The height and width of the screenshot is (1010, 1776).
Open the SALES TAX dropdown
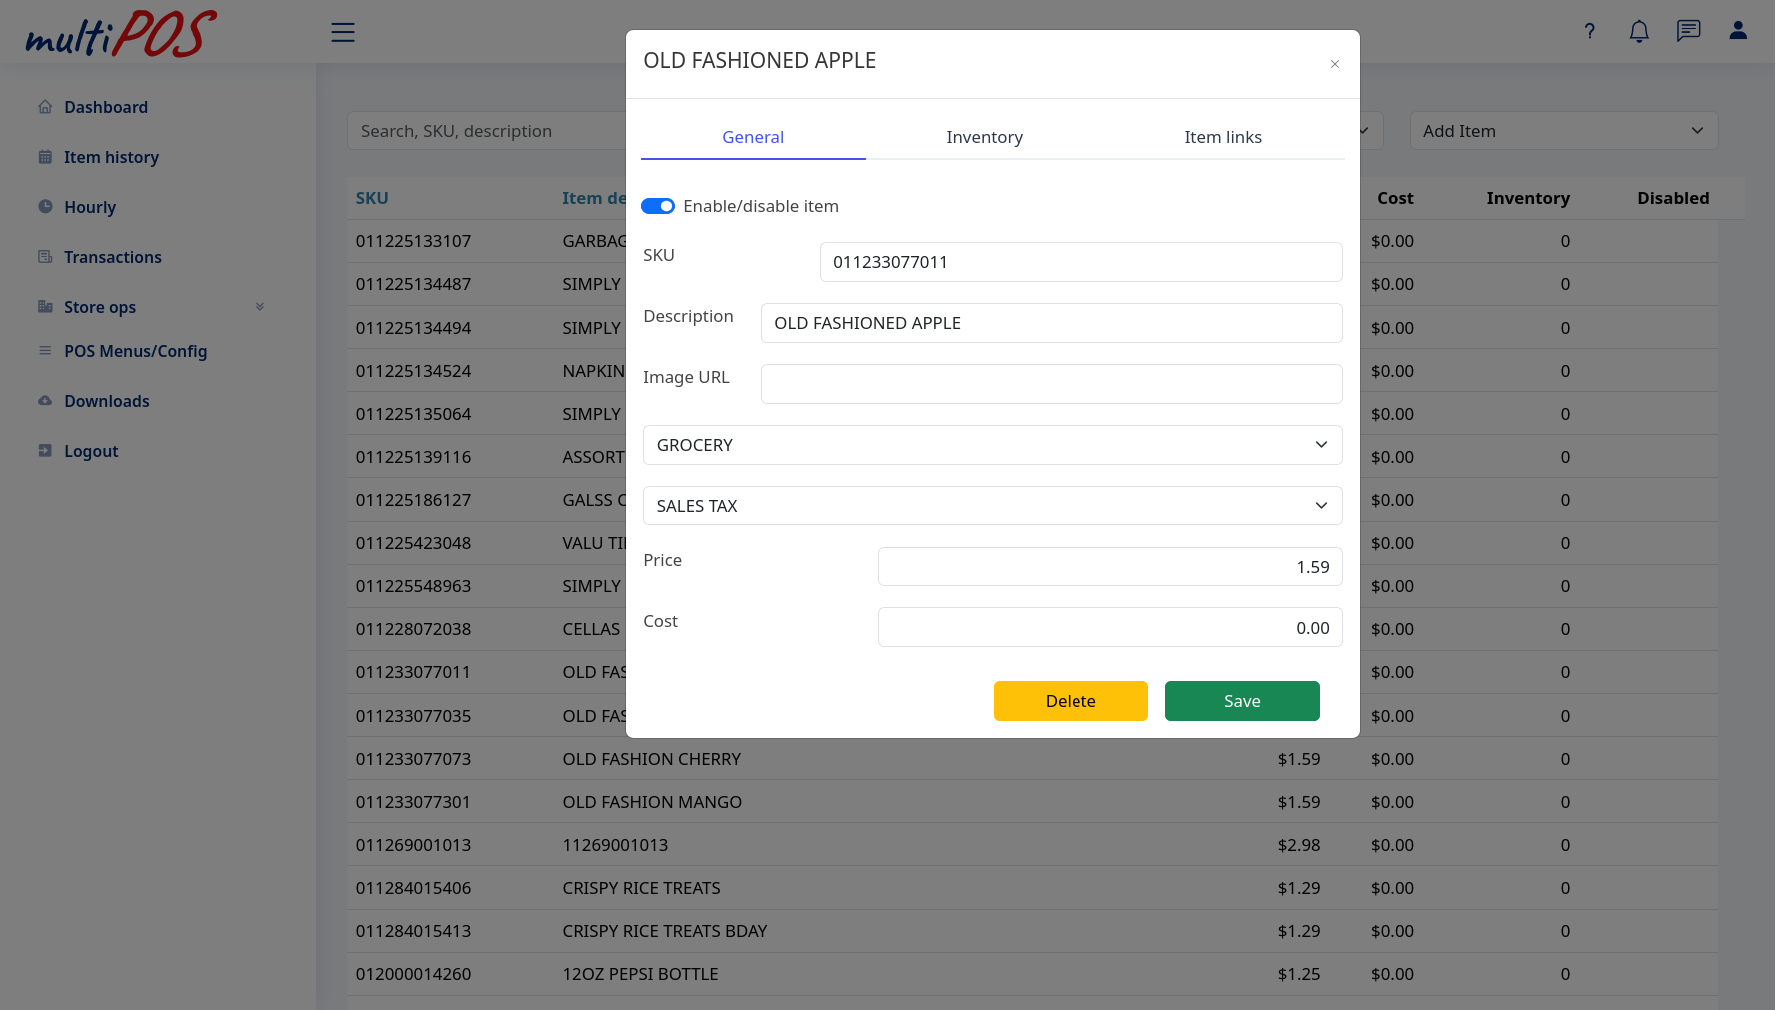coord(992,506)
